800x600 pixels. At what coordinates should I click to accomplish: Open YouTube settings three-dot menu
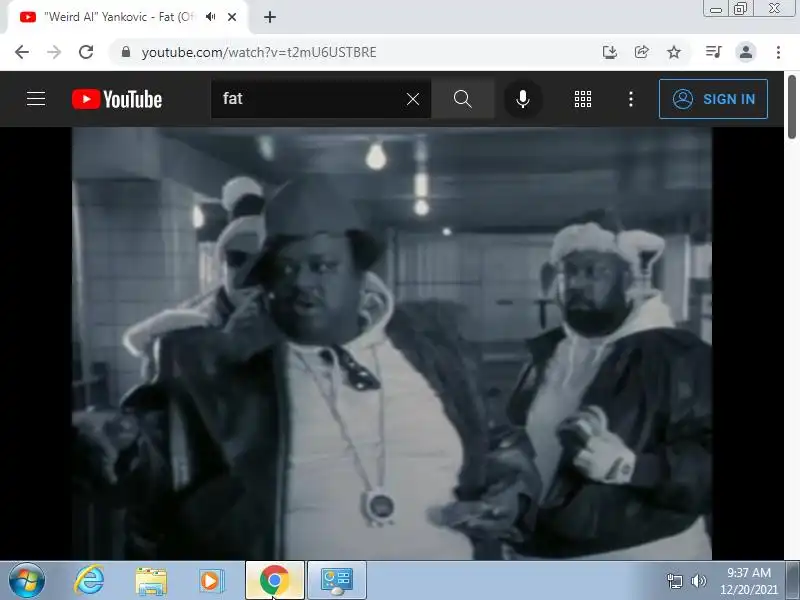[x=631, y=99]
